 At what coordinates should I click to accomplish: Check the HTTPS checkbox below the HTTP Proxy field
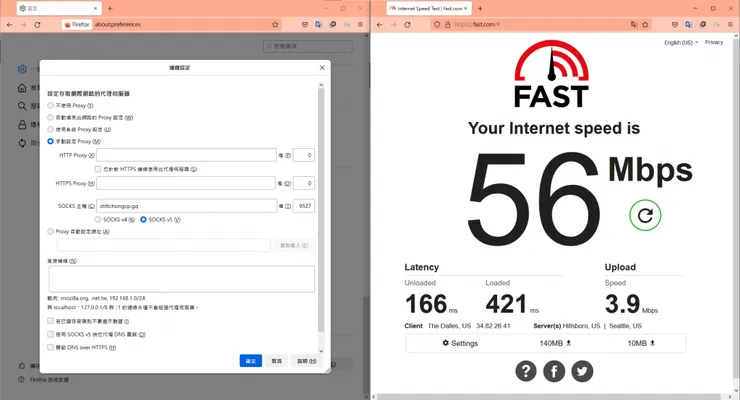(98, 169)
